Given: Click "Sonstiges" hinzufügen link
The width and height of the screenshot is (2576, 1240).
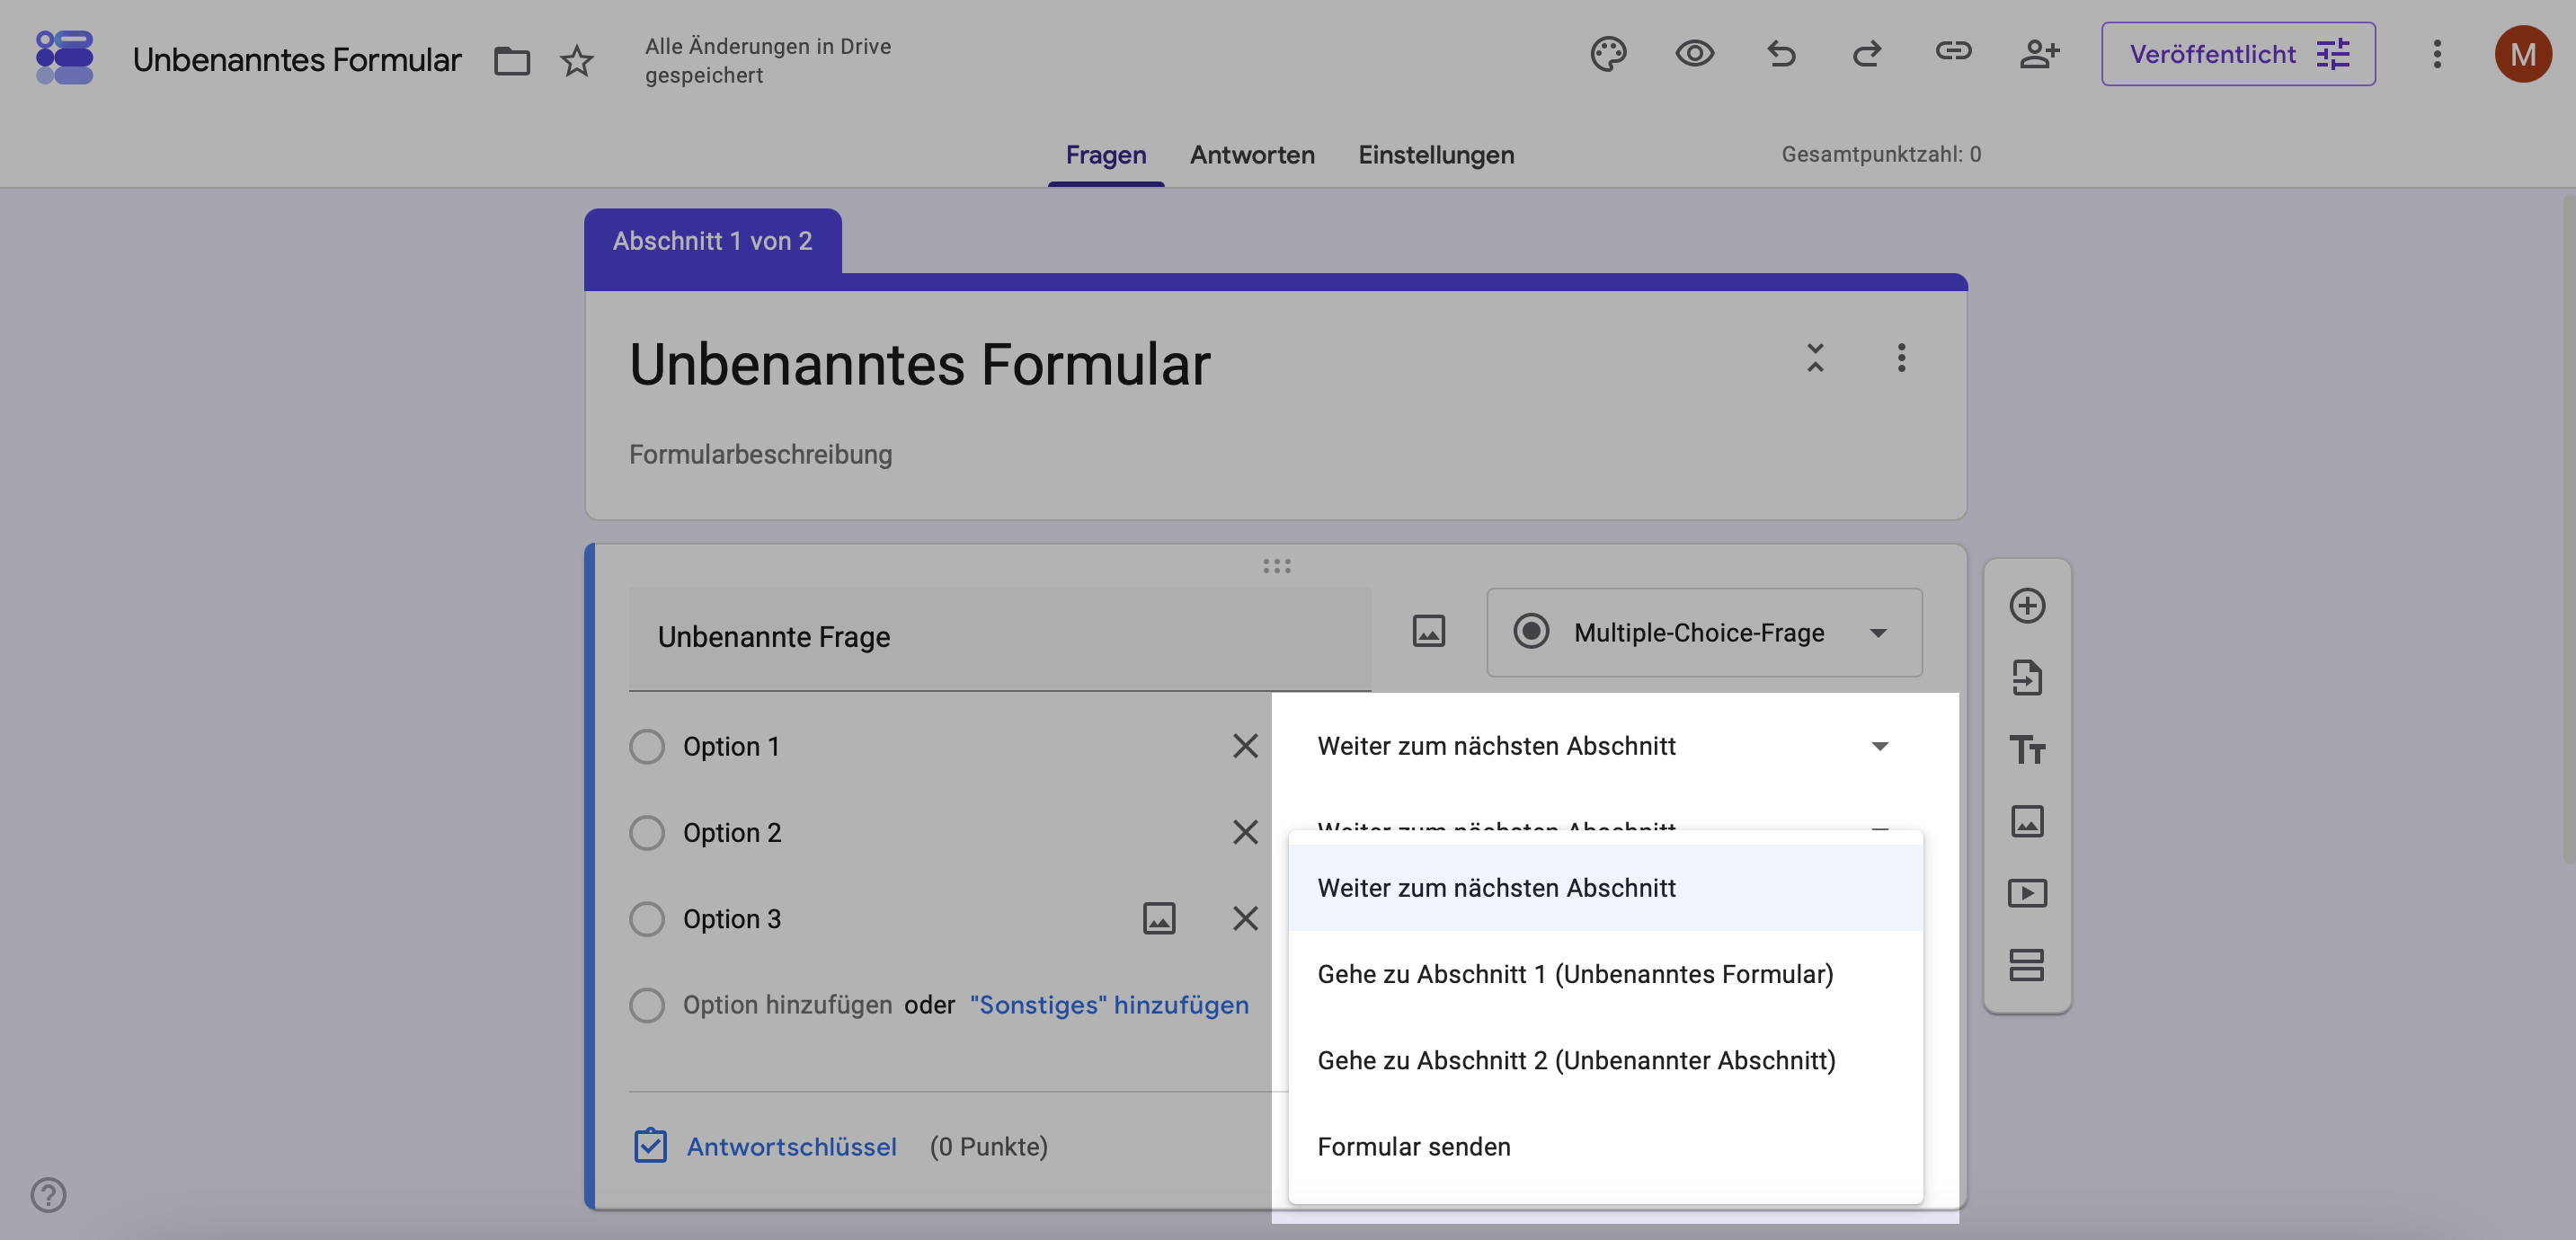Looking at the screenshot, I should 1109,1005.
